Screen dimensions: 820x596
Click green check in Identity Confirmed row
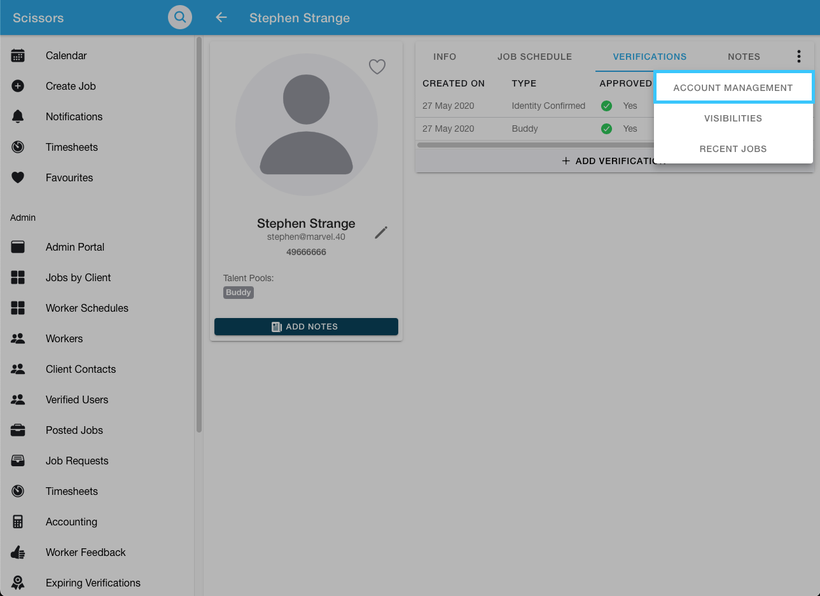[606, 106]
